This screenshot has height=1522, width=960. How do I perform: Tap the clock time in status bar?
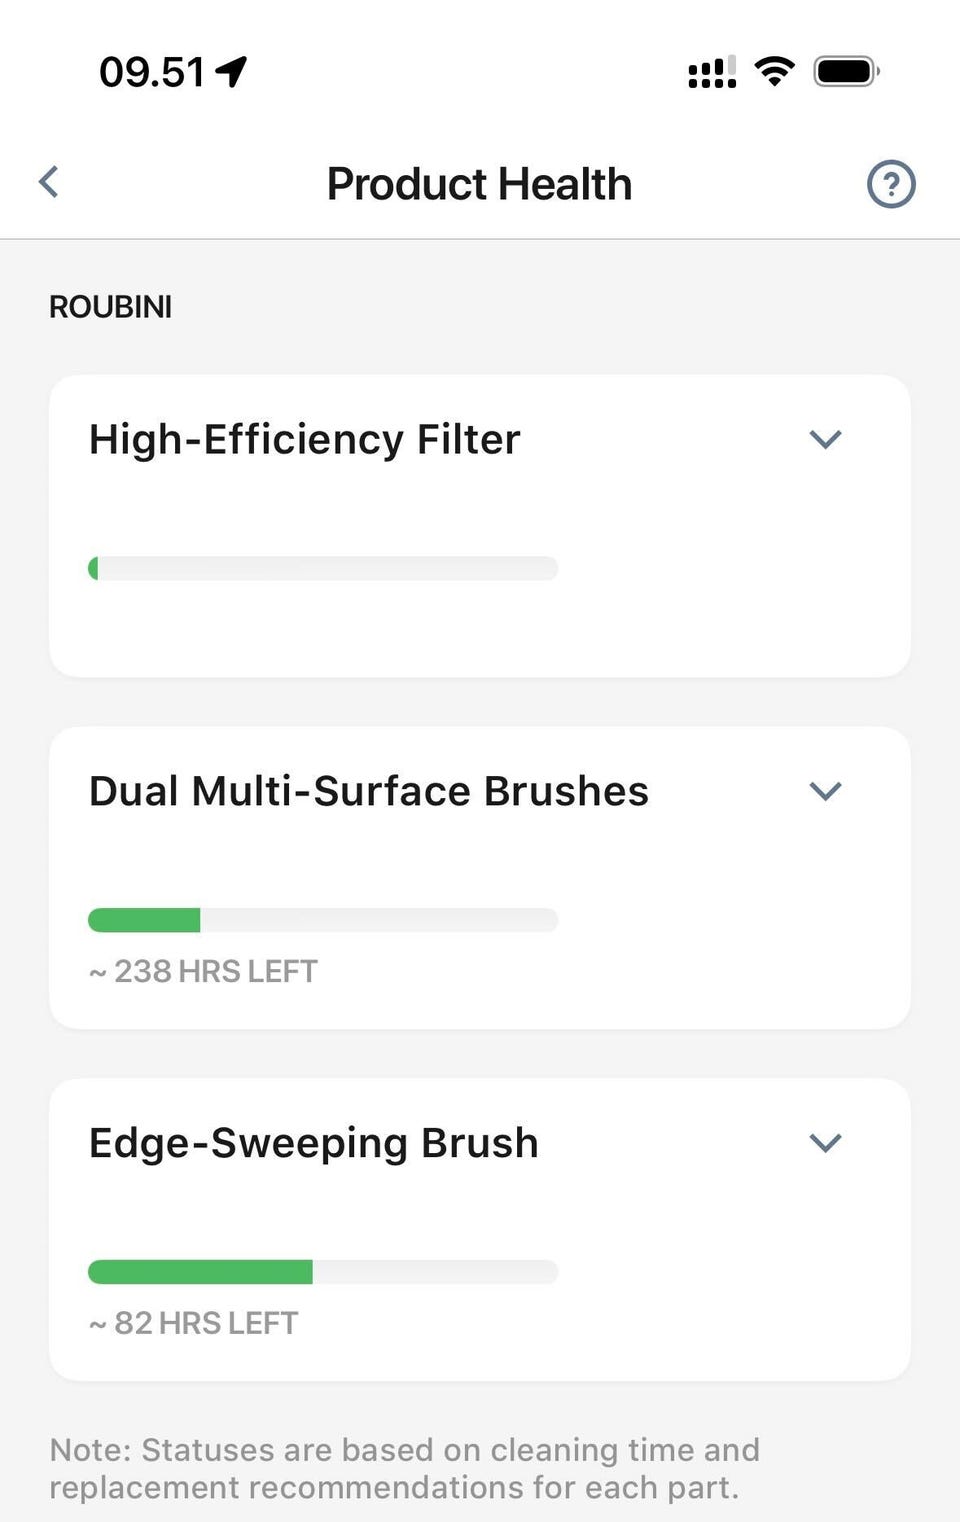[x=152, y=72]
